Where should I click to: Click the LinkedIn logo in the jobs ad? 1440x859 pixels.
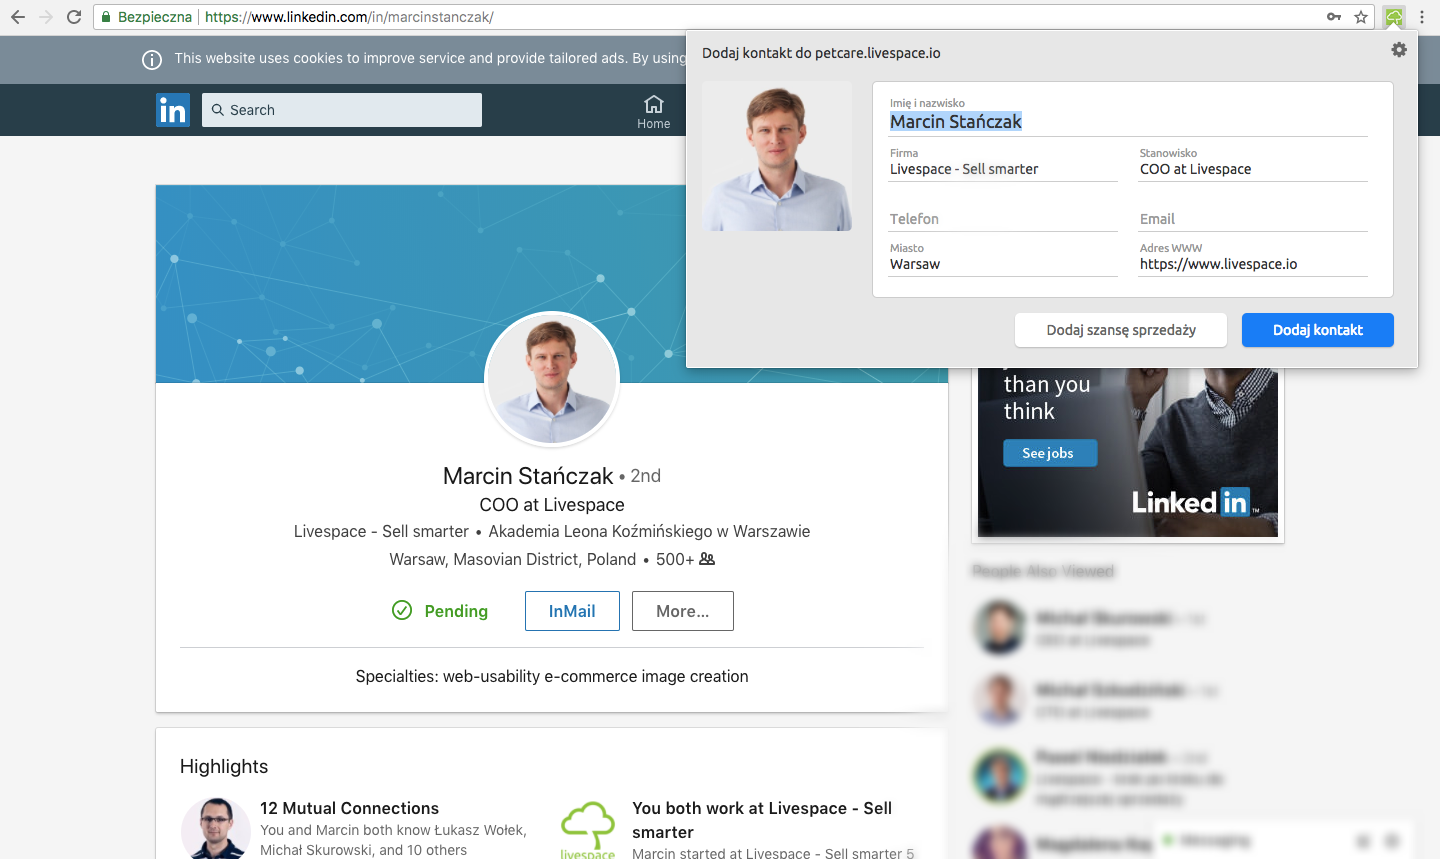click(x=1196, y=502)
